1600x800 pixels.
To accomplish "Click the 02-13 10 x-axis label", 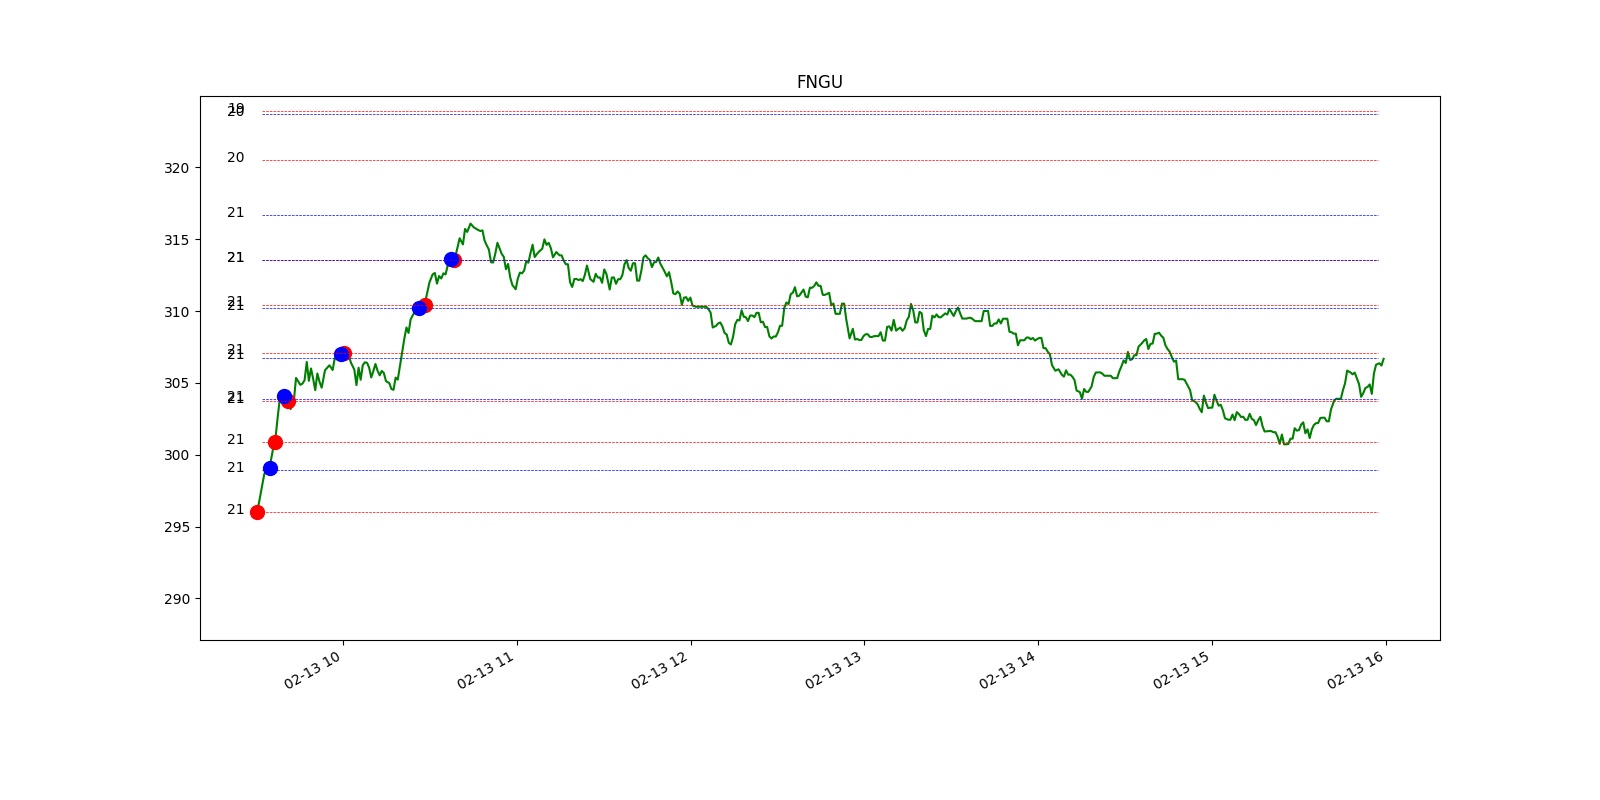I will tap(313, 670).
